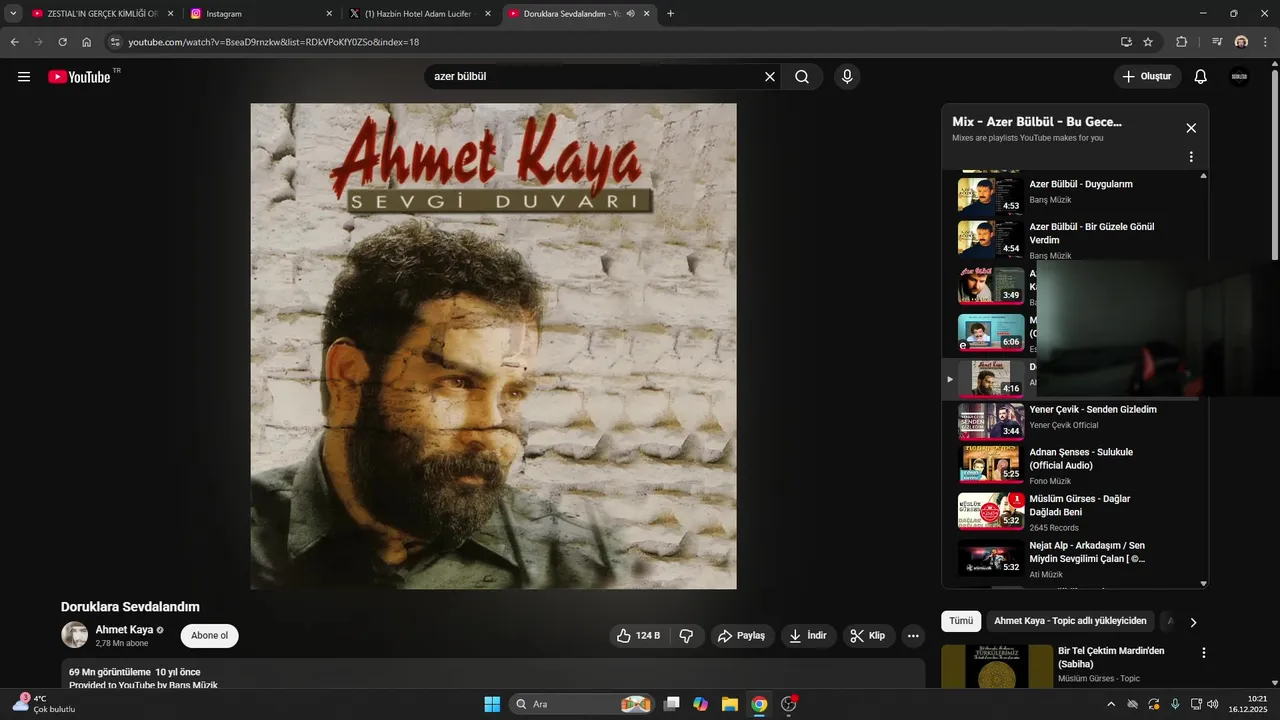Reload the current page
The image size is (1280, 720).
[x=62, y=42]
